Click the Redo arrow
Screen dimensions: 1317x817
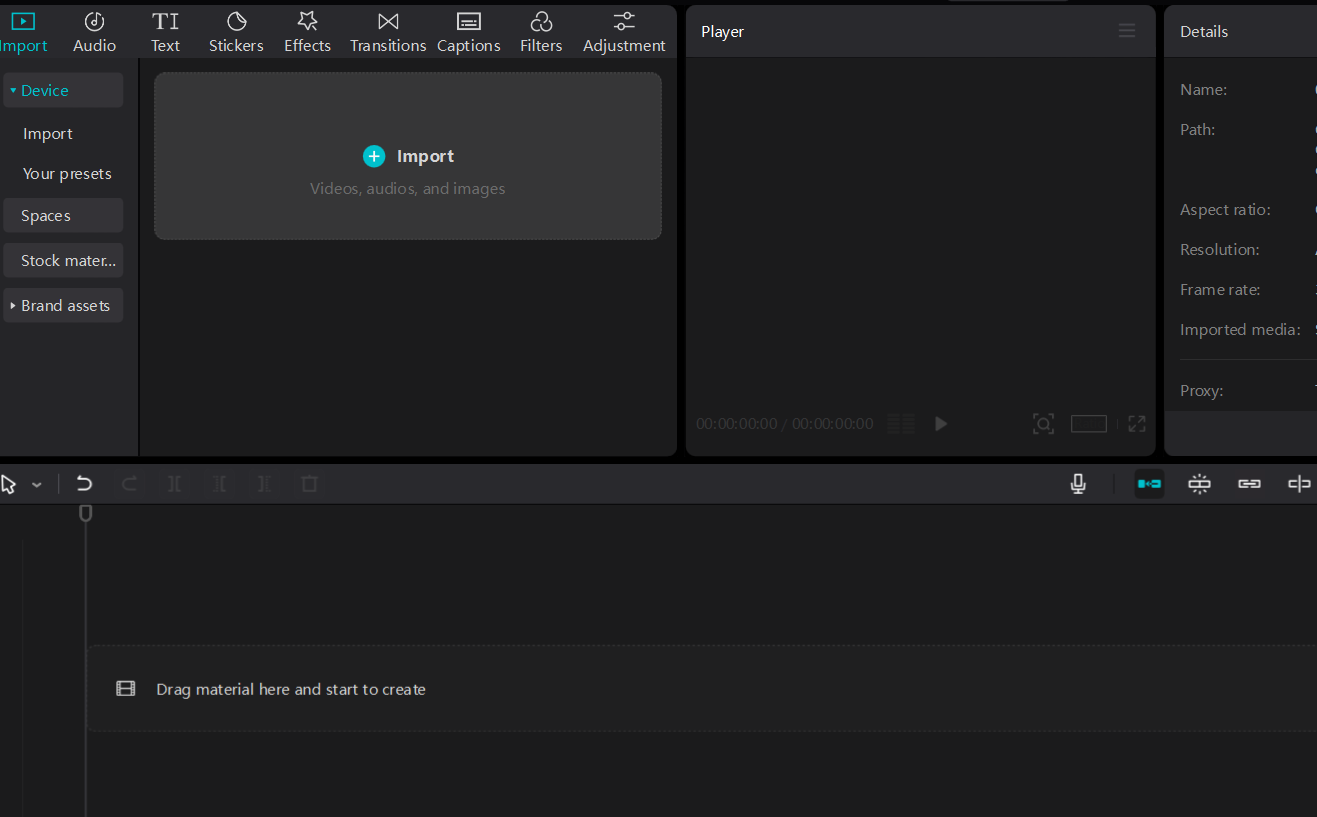coord(129,484)
